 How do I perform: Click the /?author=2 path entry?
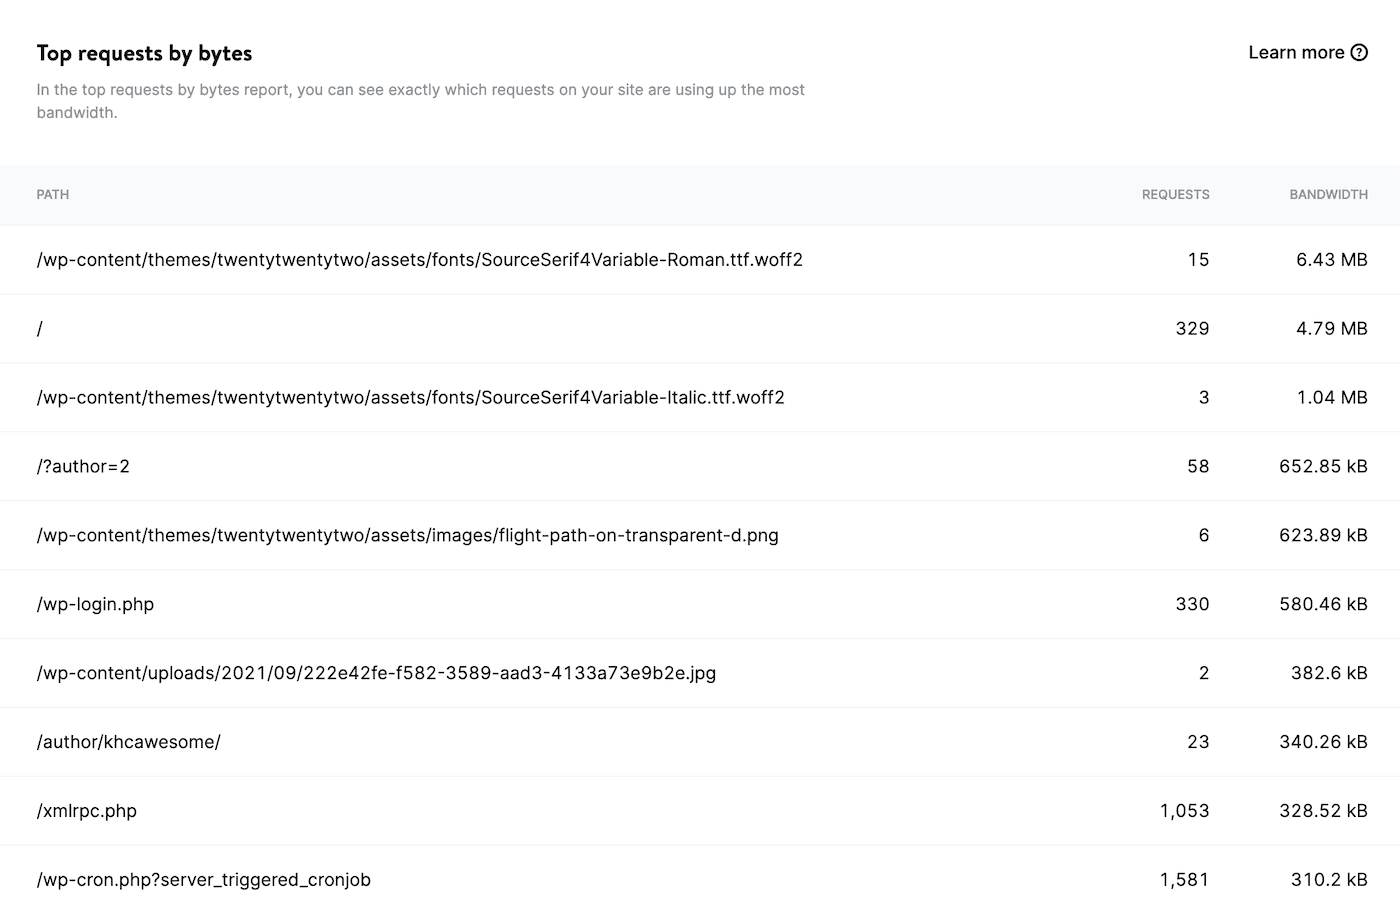[x=84, y=466]
